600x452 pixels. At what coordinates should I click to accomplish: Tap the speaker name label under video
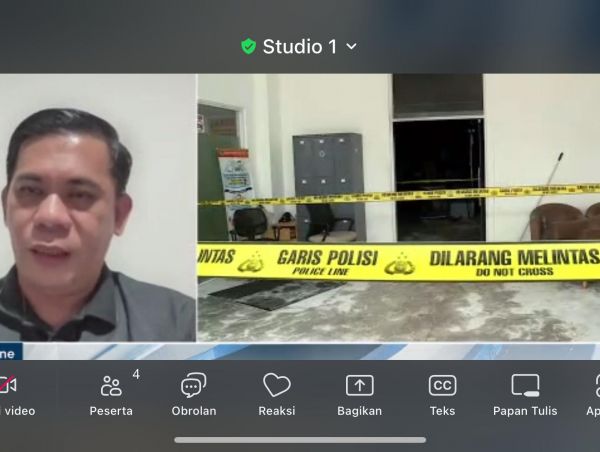point(10,351)
